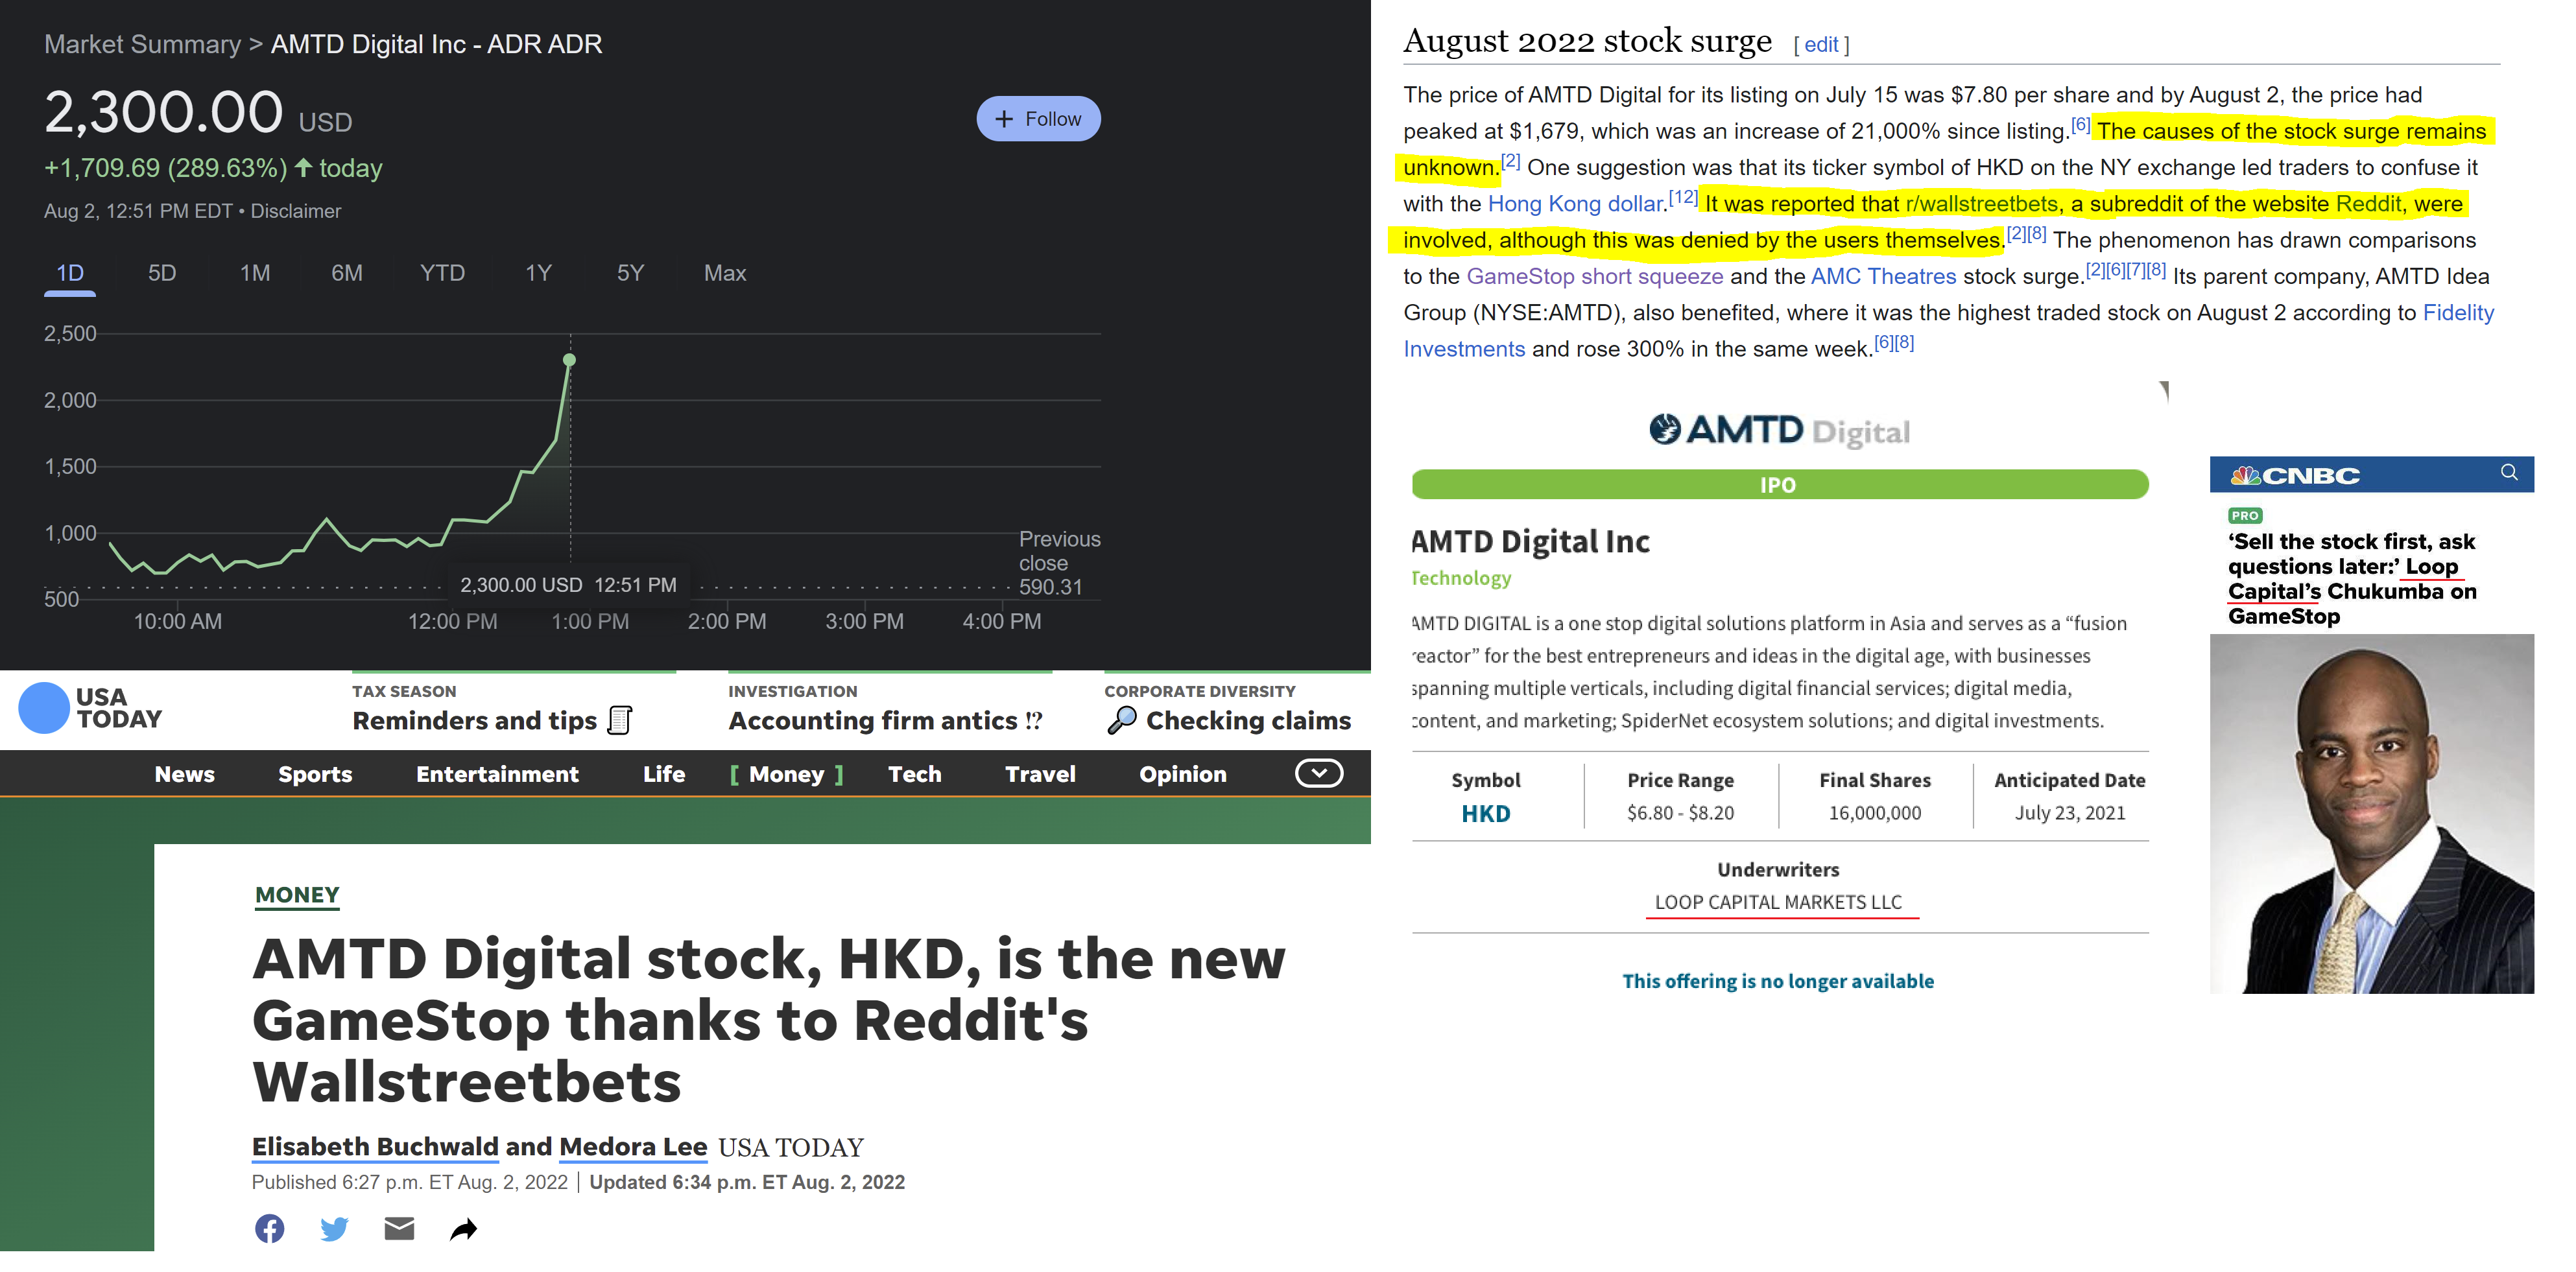Open CNBC search magnifier icon
Screen dimensions: 2576x1272
[x=2509, y=473]
